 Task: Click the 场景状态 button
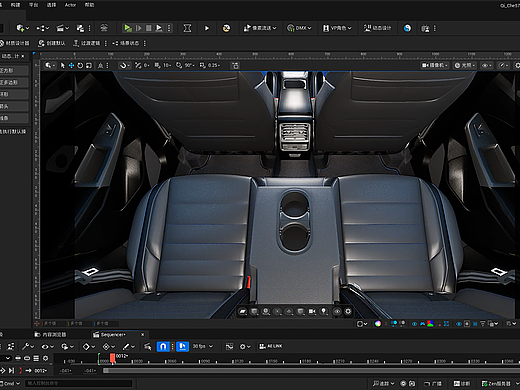click(x=125, y=43)
